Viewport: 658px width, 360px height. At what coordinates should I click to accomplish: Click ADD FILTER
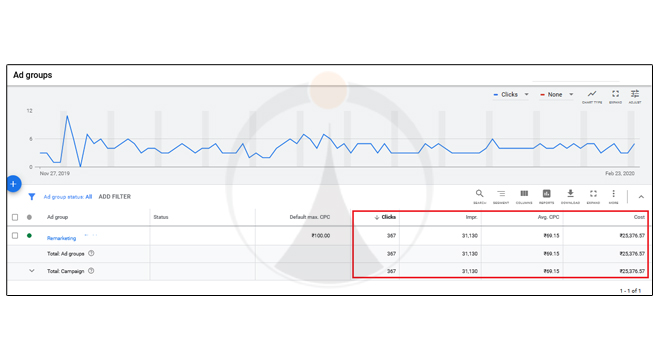click(x=115, y=196)
